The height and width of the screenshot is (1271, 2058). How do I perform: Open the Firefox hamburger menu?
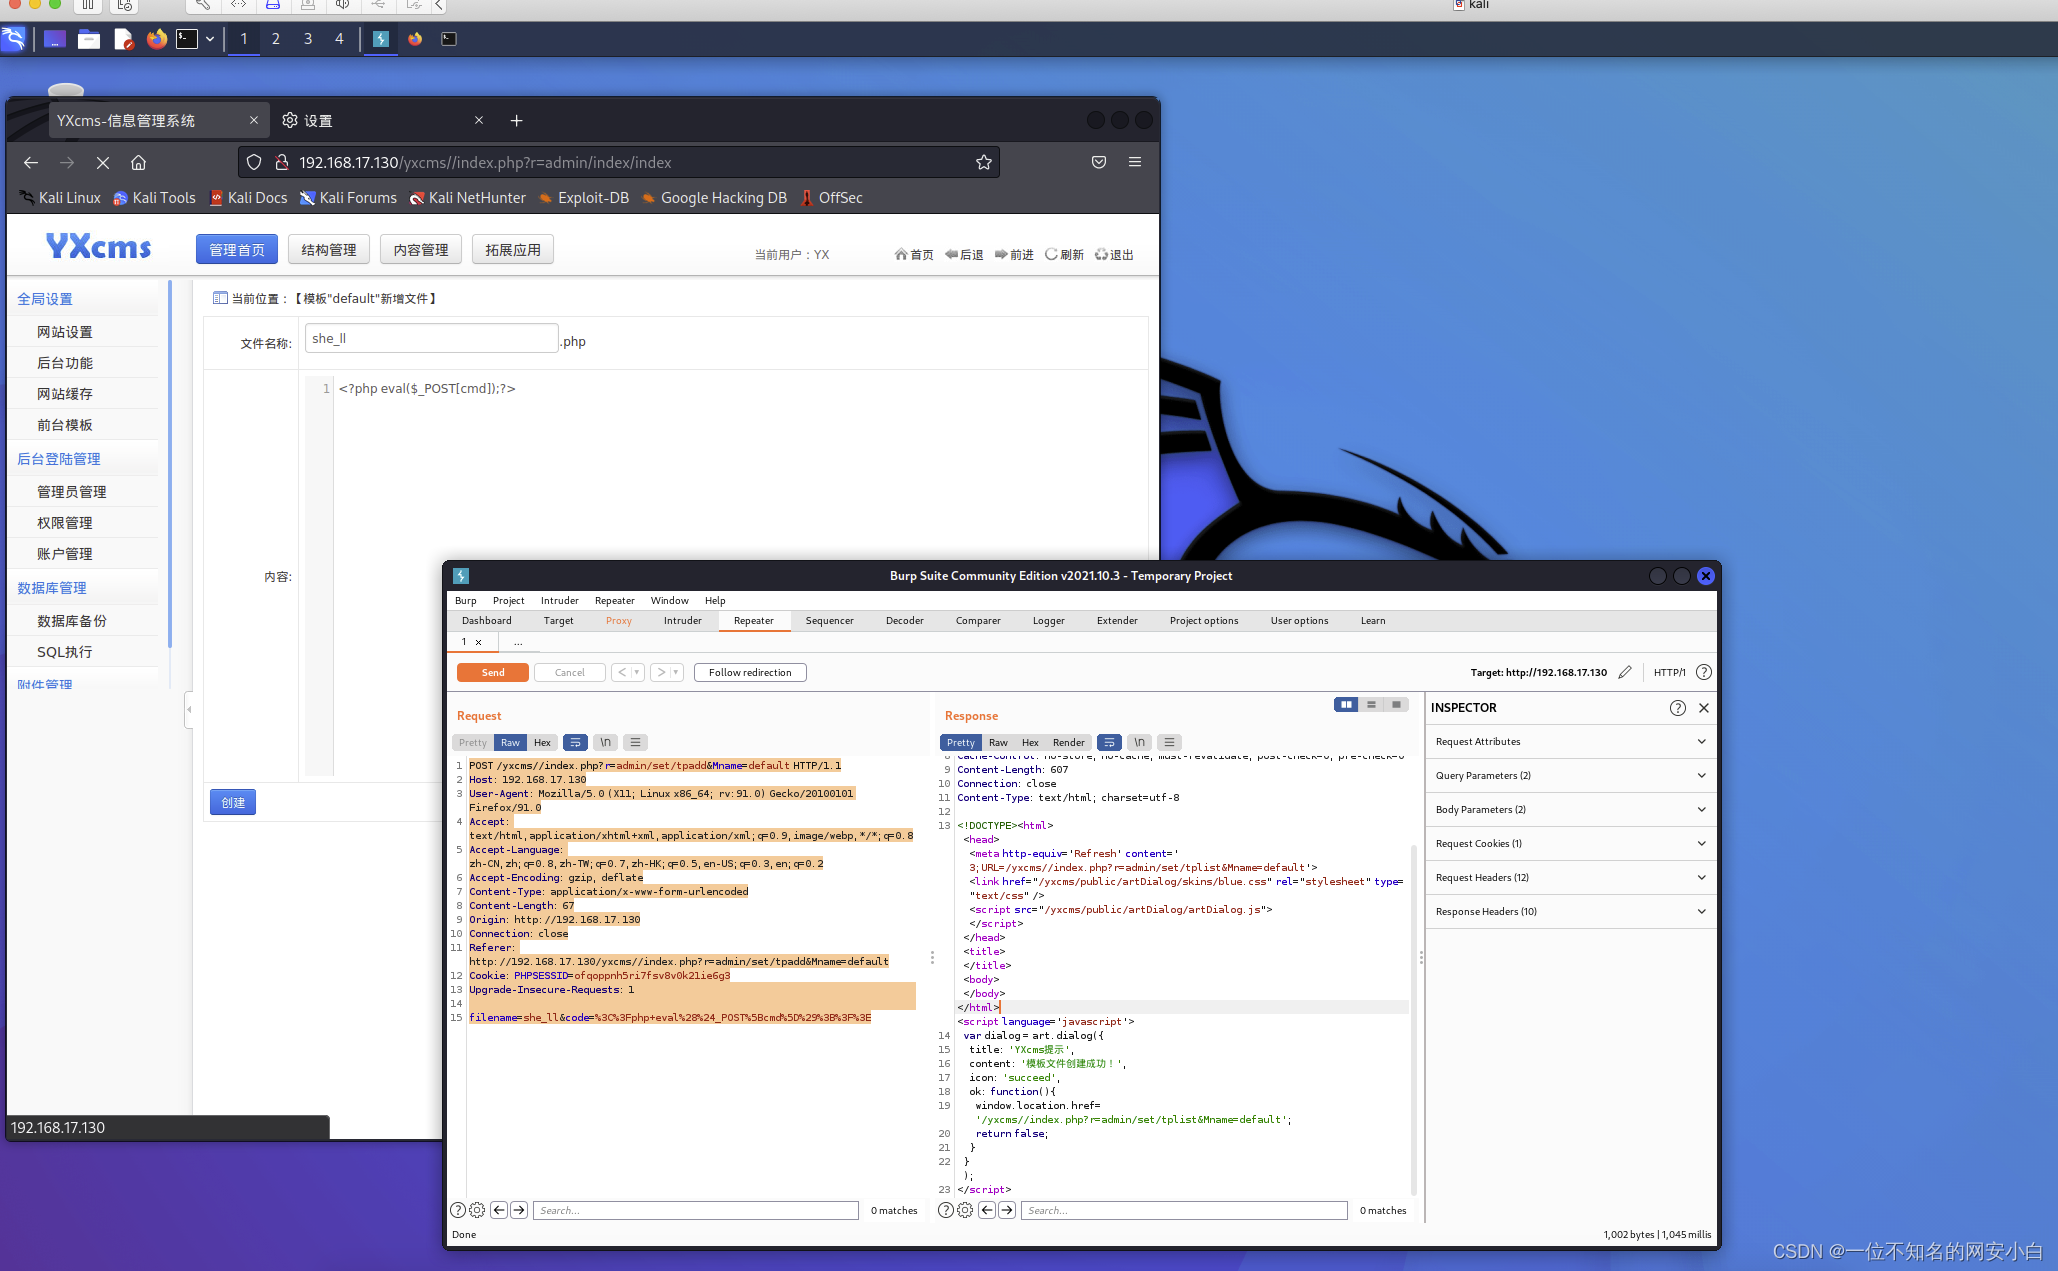[1135, 162]
